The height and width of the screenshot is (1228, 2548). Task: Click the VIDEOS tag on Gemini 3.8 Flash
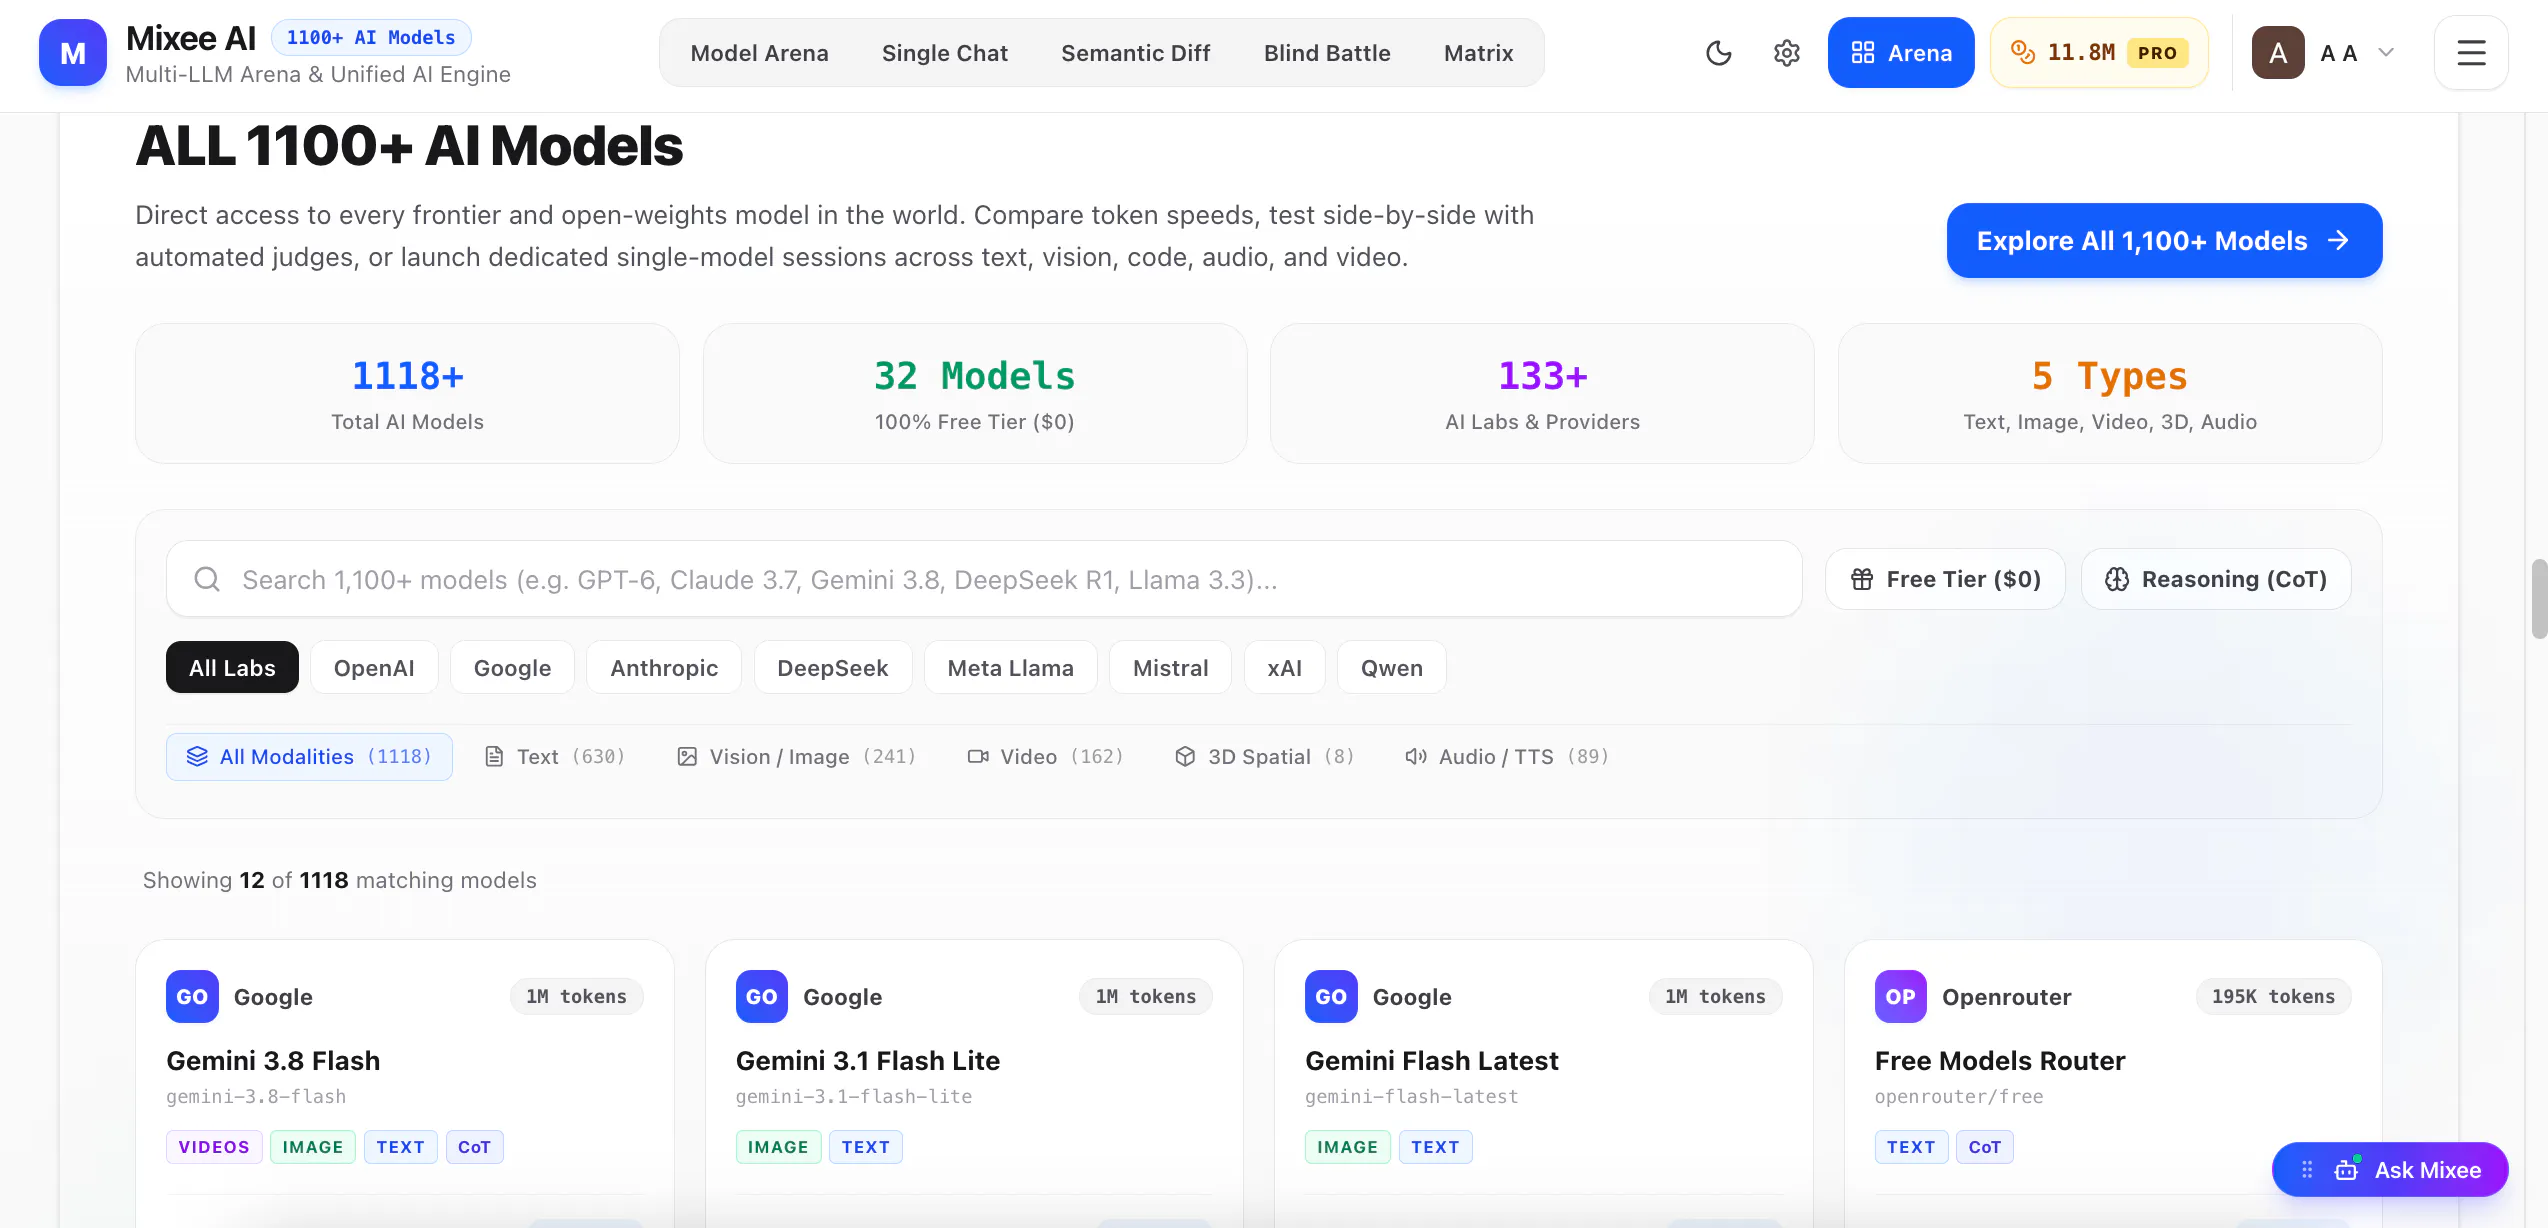point(214,1147)
